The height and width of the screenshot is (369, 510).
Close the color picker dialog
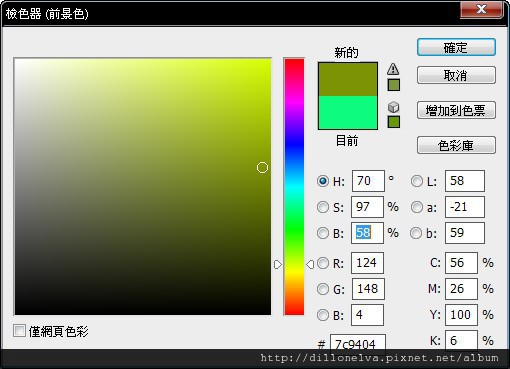481,9
